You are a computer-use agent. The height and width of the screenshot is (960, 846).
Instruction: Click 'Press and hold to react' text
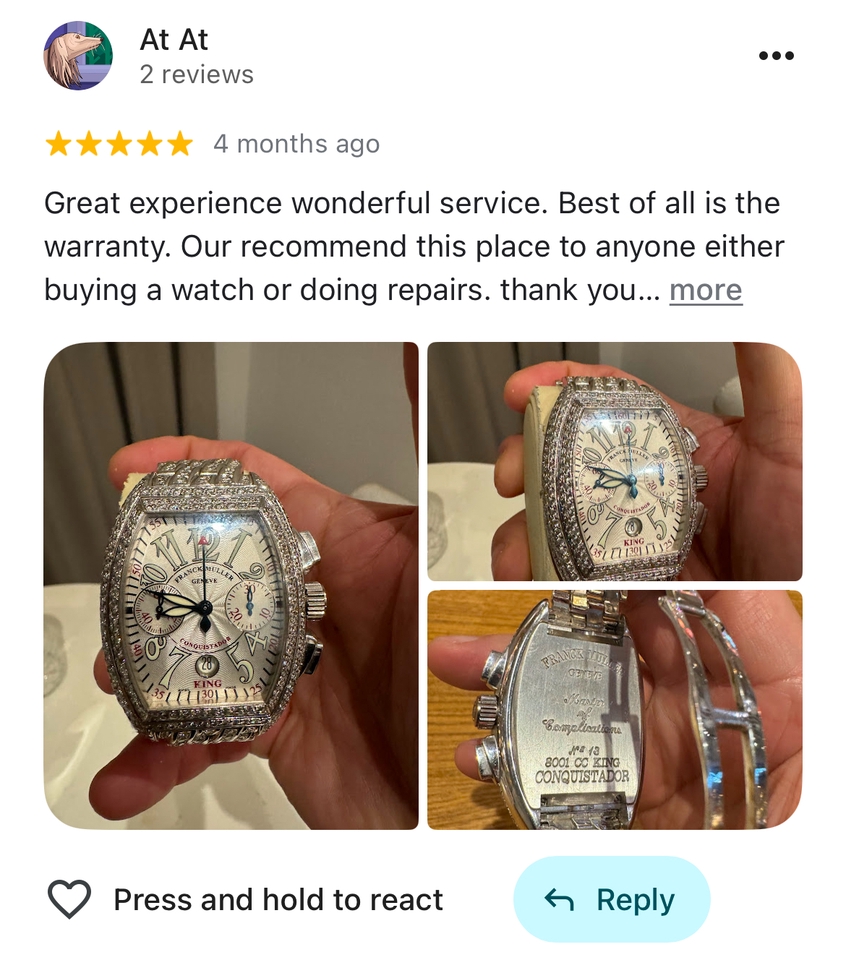click(278, 900)
